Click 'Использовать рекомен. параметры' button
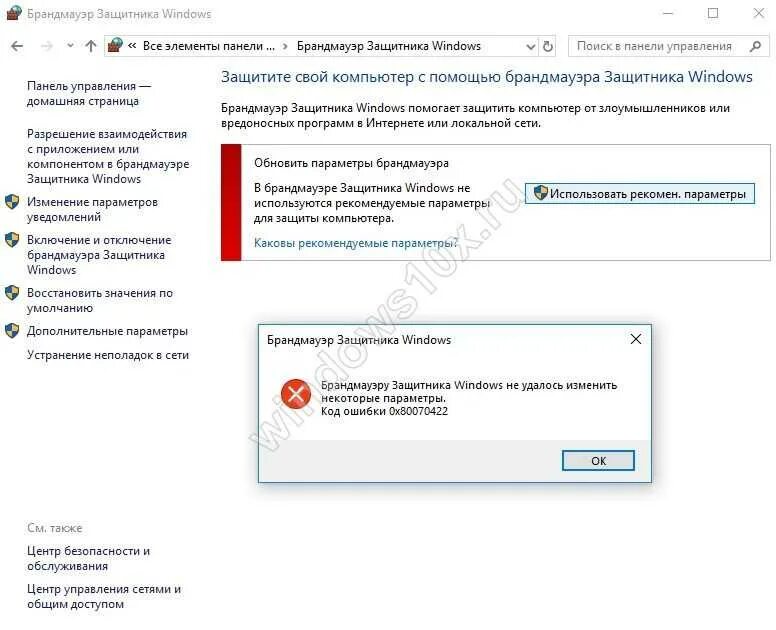The height and width of the screenshot is (630, 776). click(640, 194)
